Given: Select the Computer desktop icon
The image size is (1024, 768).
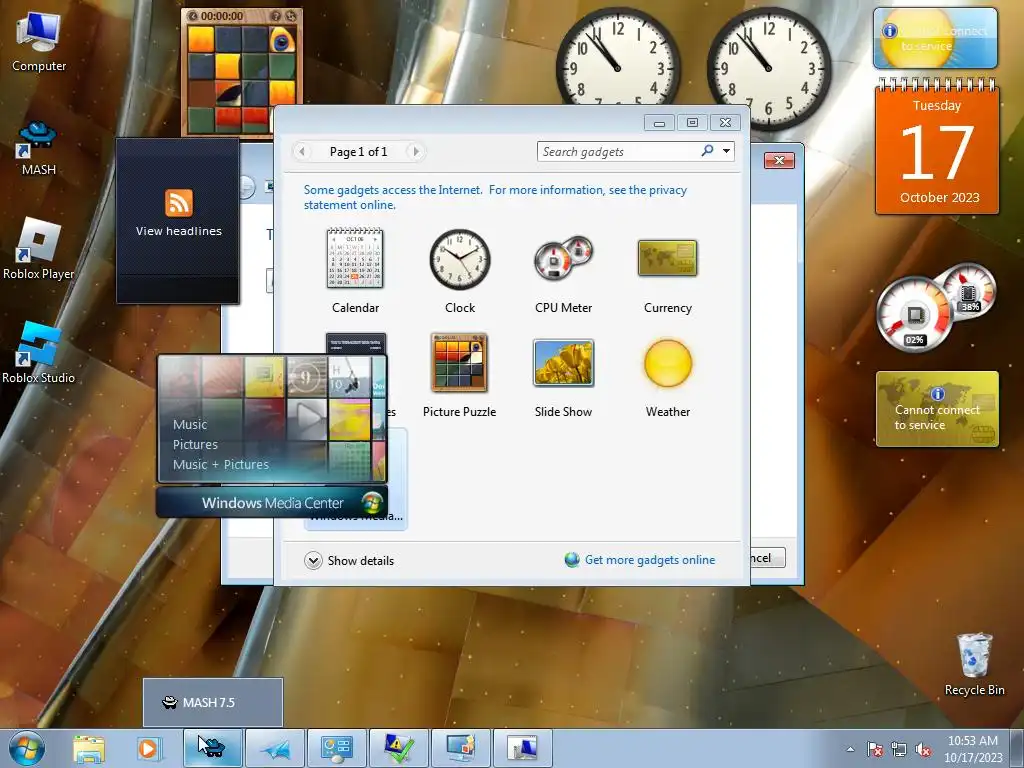Looking at the screenshot, I should pyautogui.click(x=39, y=42).
